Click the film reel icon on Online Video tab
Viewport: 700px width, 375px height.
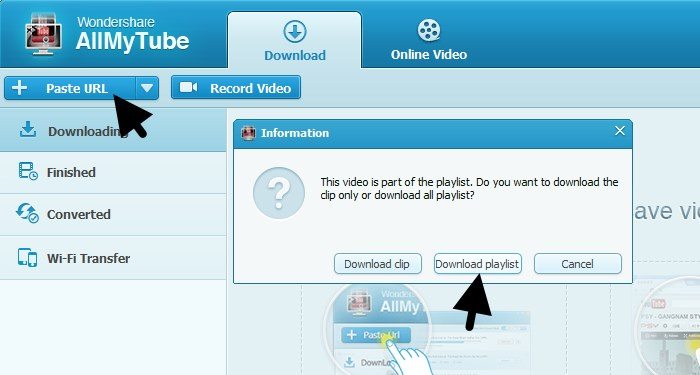pyautogui.click(x=429, y=30)
